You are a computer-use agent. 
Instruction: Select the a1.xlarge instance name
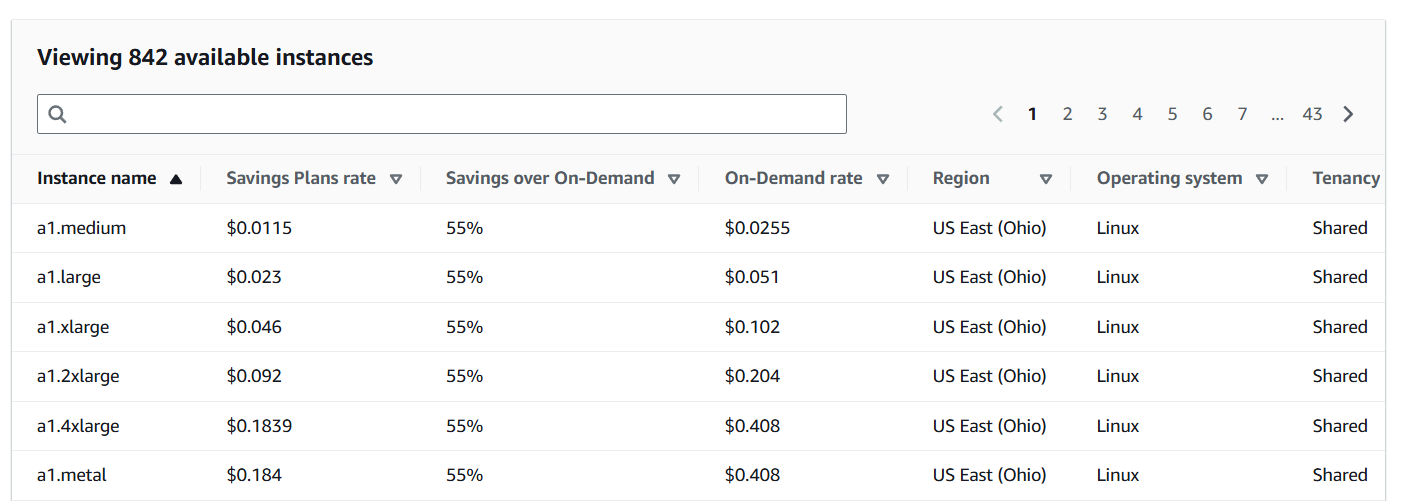point(73,327)
